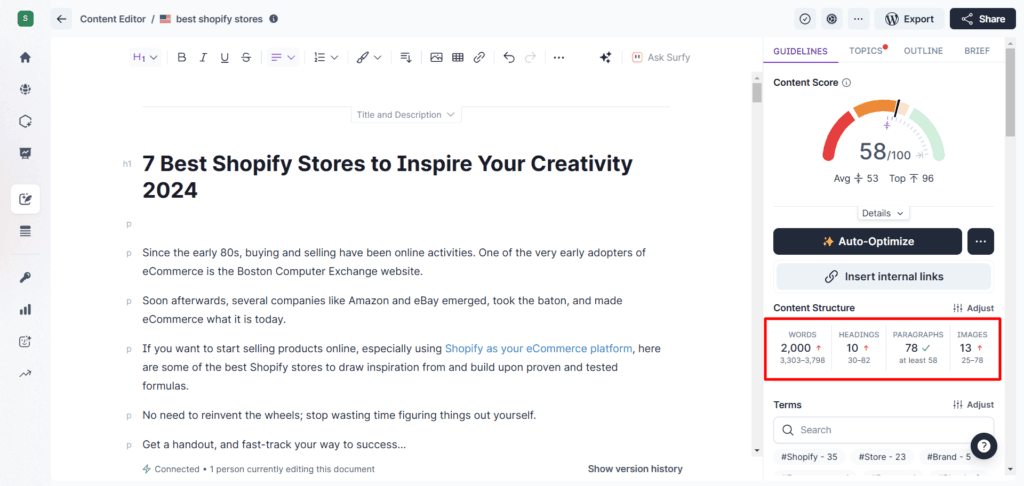Open the H1 heading style dropdown
This screenshot has height=486, width=1024.
pos(145,57)
